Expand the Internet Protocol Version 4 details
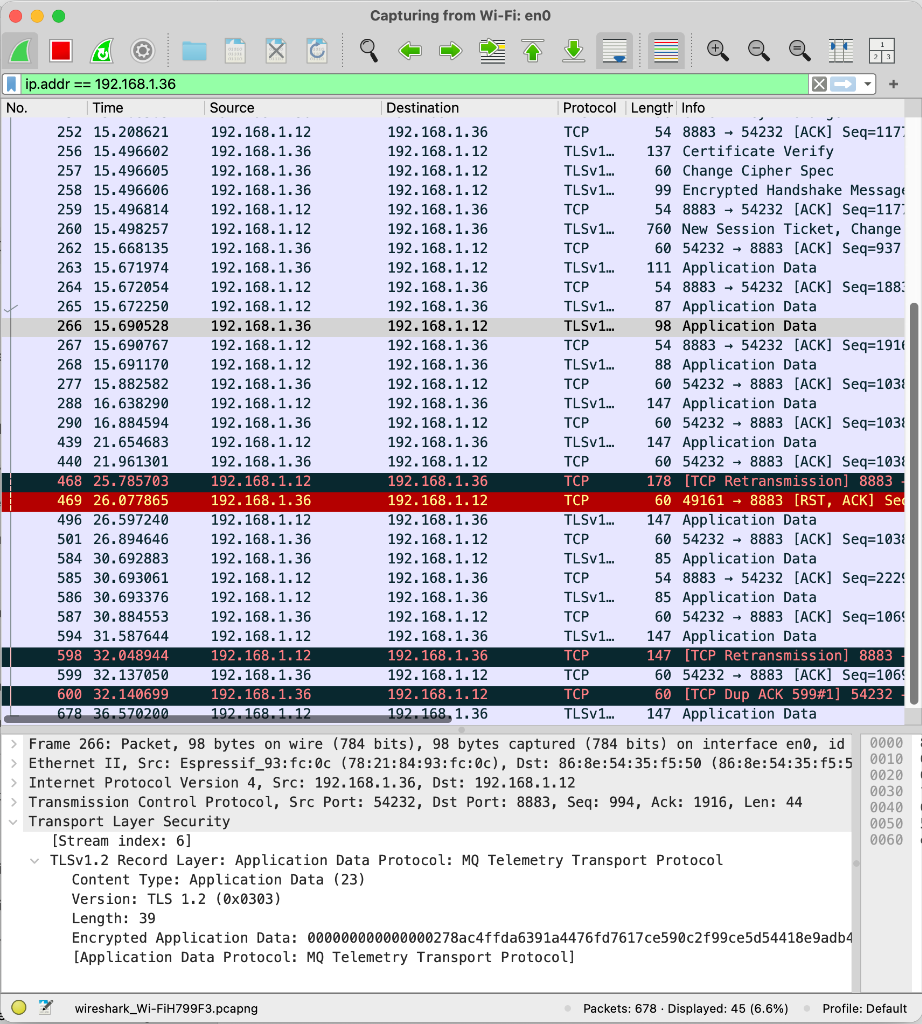Screen dimensions: 922x1024 pos(12,783)
